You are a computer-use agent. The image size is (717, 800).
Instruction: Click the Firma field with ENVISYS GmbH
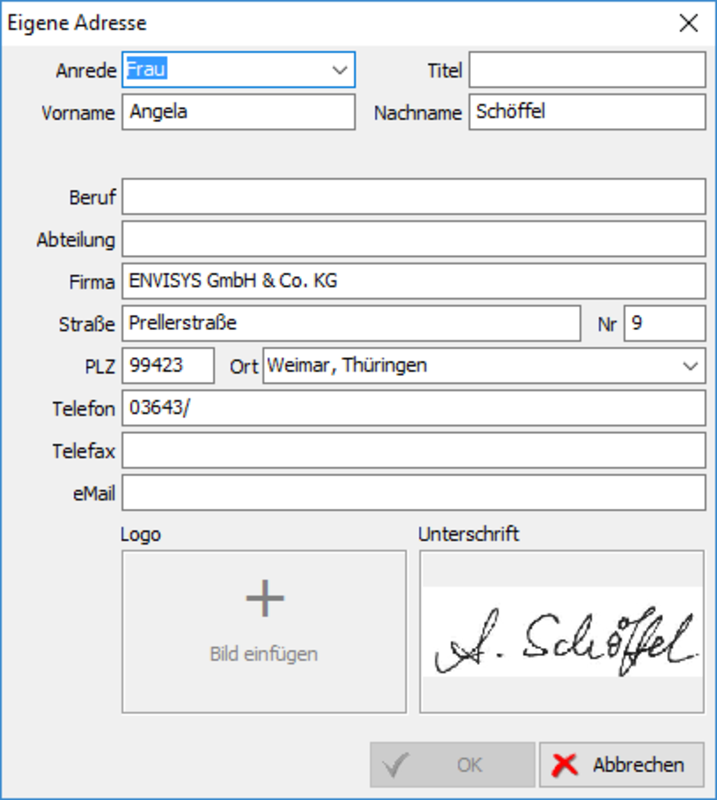413,282
